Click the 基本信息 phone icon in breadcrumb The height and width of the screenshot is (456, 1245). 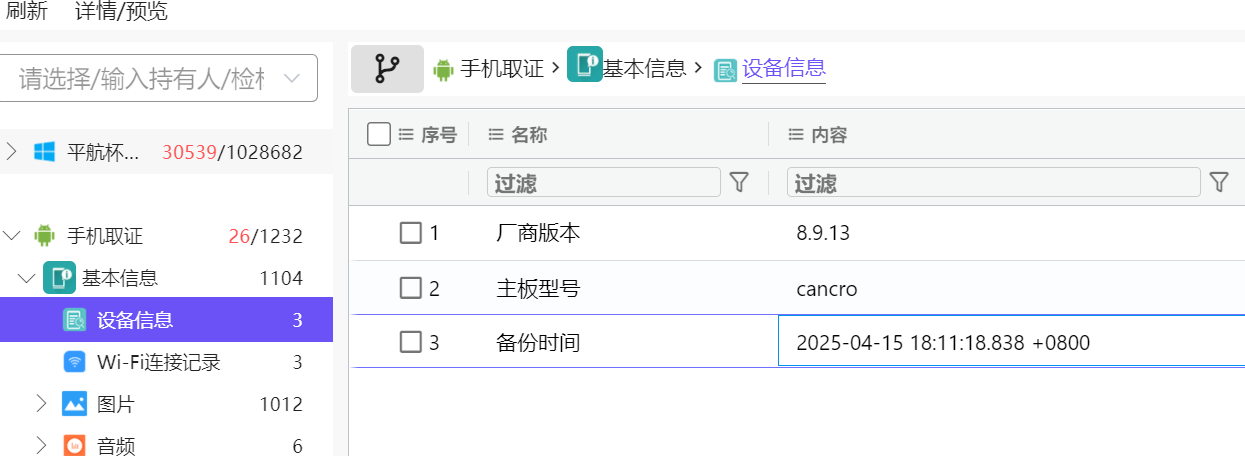[x=584, y=65]
